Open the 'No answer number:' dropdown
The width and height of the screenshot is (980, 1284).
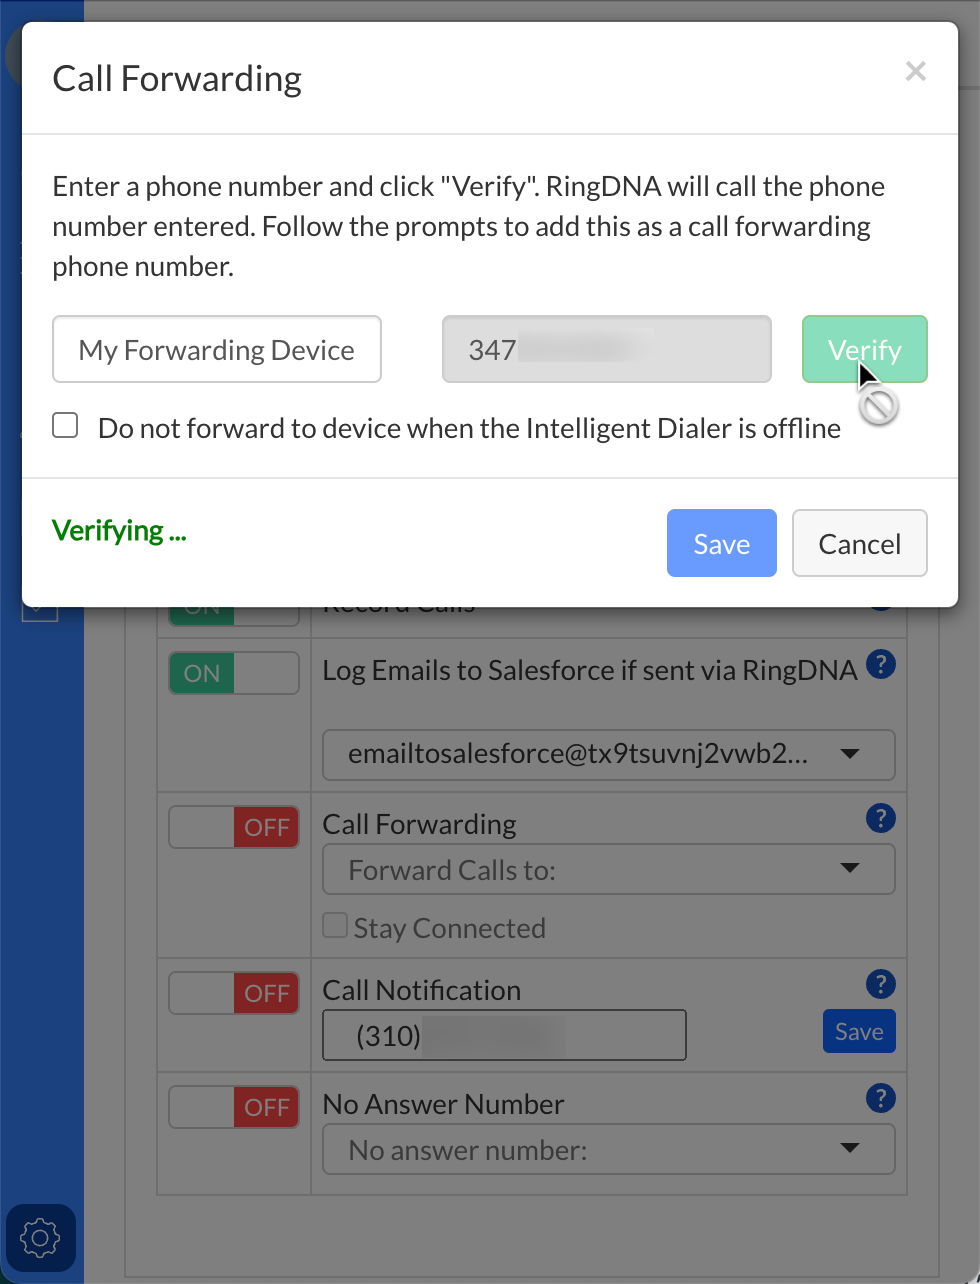pos(608,1150)
